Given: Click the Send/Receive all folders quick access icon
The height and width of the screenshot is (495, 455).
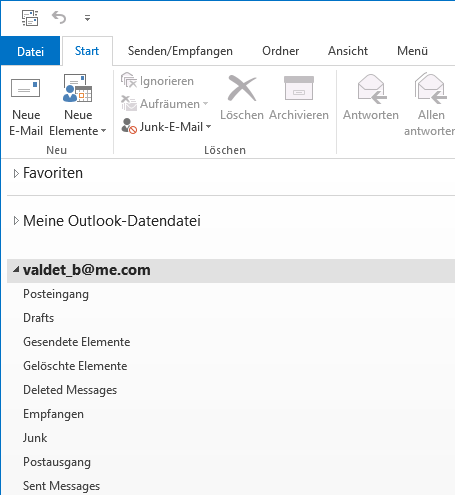Looking at the screenshot, I should pos(30,18).
